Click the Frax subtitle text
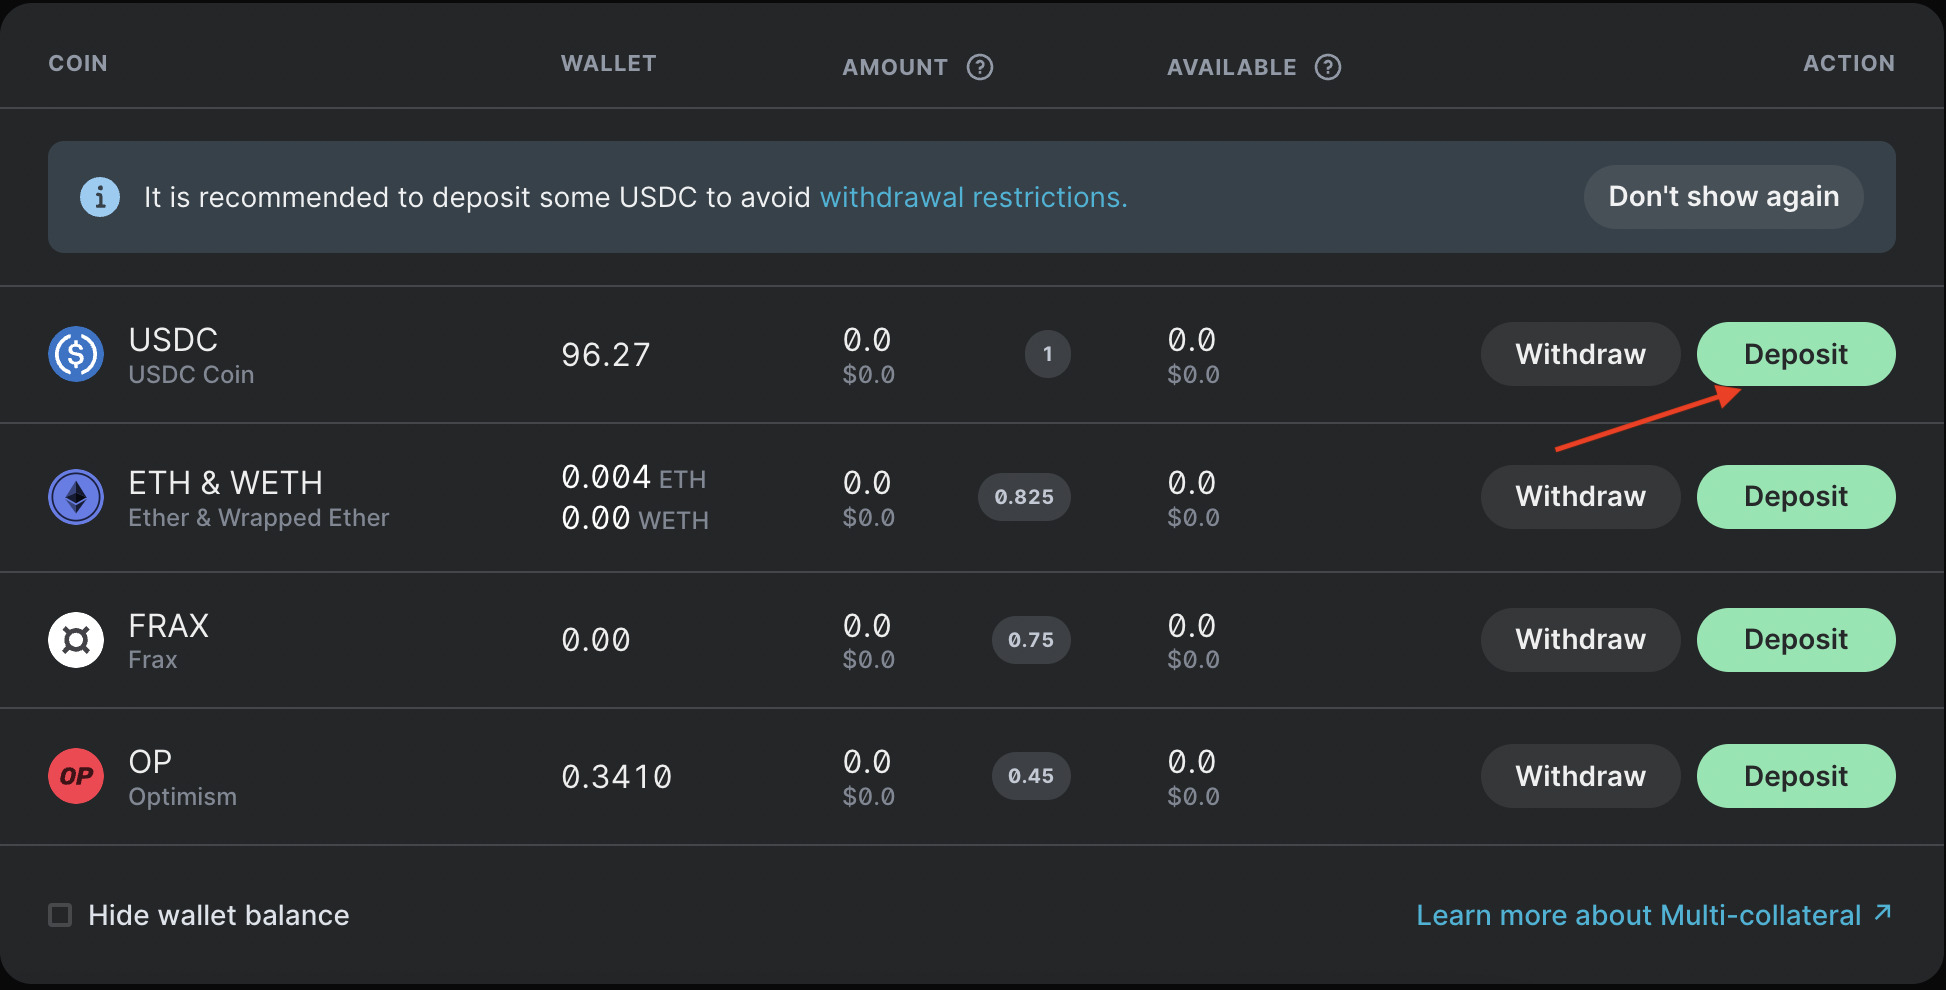1946x990 pixels. 153,660
